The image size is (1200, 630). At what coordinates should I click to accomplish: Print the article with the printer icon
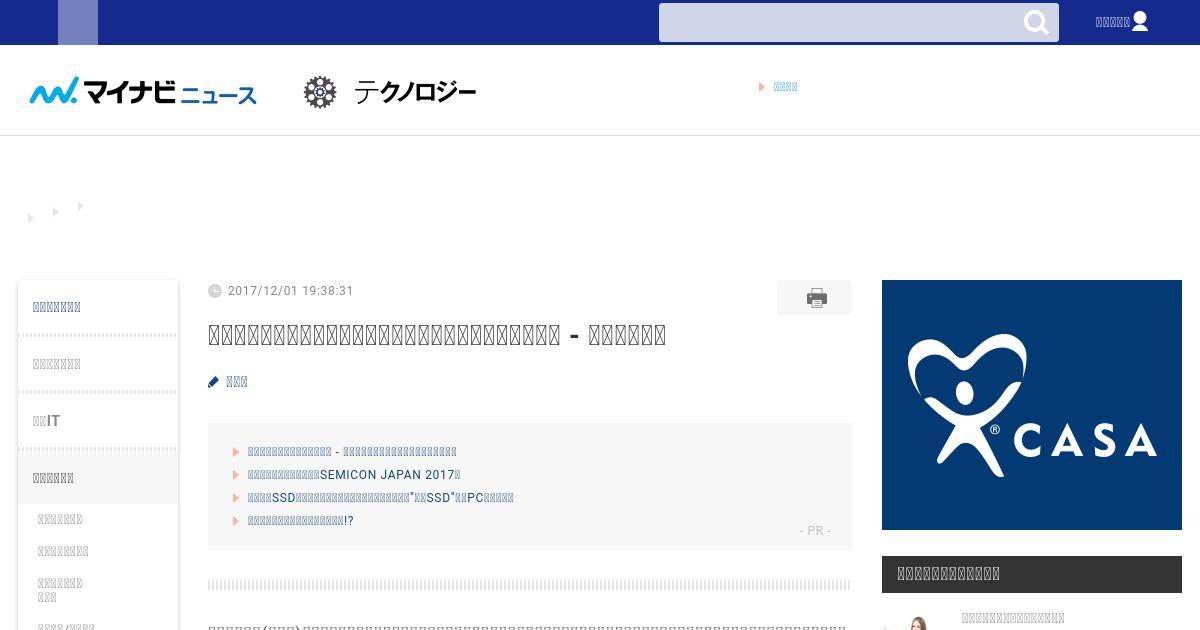tap(815, 298)
